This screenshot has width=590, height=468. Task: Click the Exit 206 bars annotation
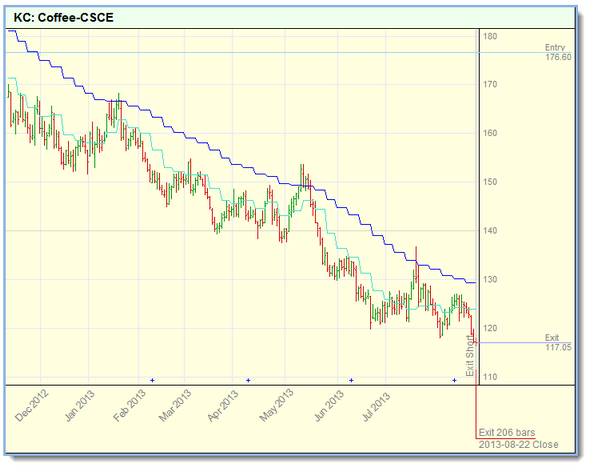(x=506, y=432)
